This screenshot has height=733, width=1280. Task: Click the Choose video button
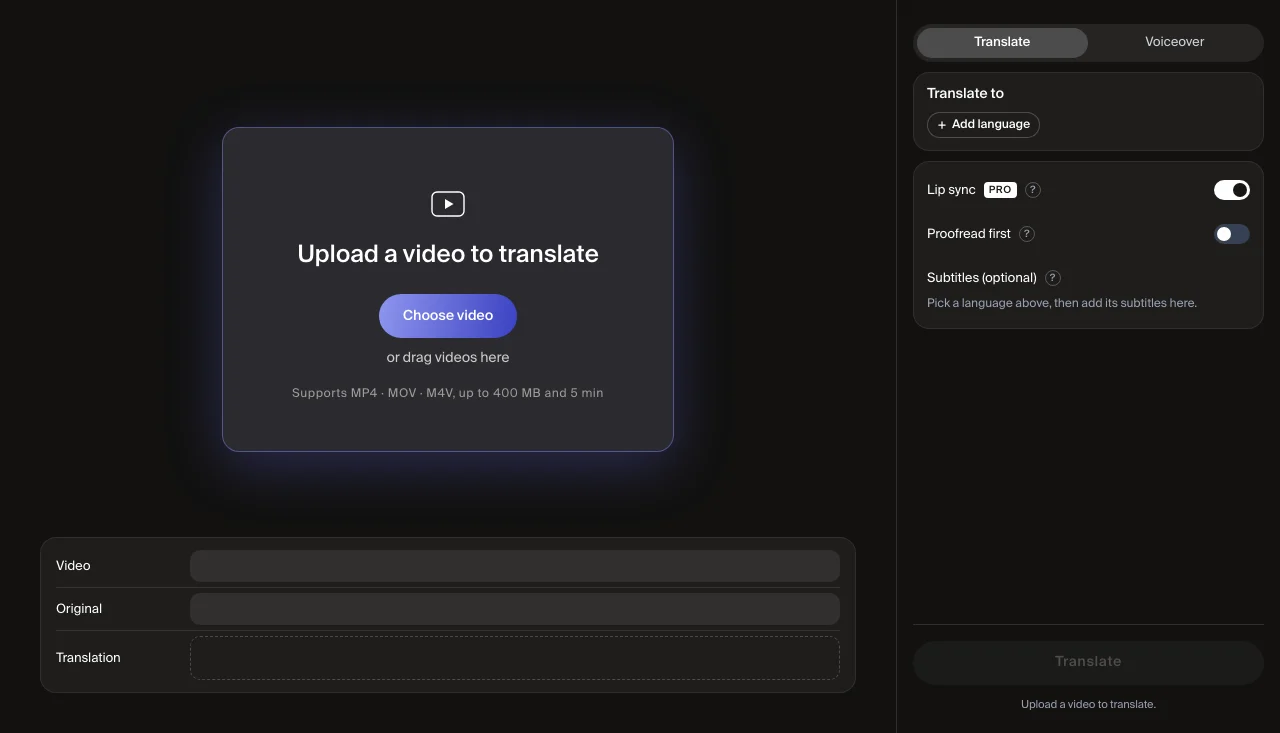(448, 316)
